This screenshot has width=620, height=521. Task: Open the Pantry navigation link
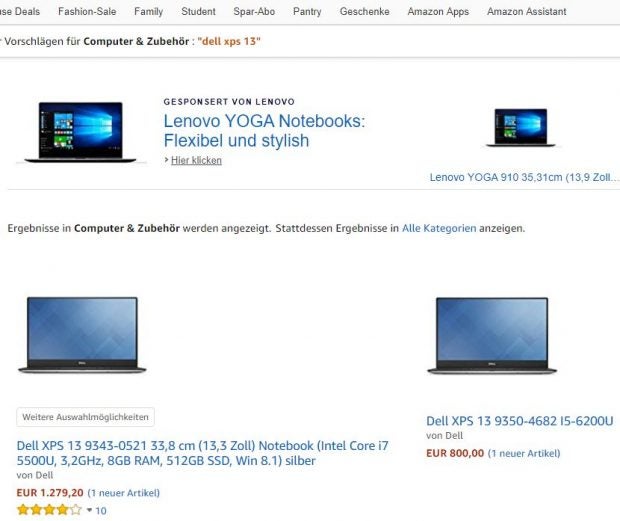click(x=307, y=11)
